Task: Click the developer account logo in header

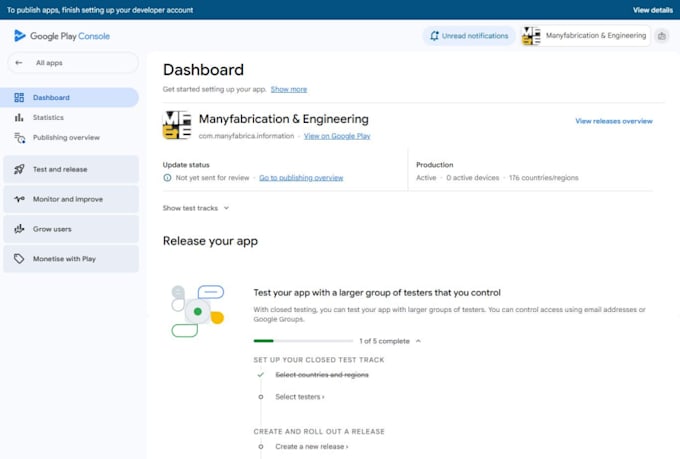Action: pyautogui.click(x=531, y=36)
